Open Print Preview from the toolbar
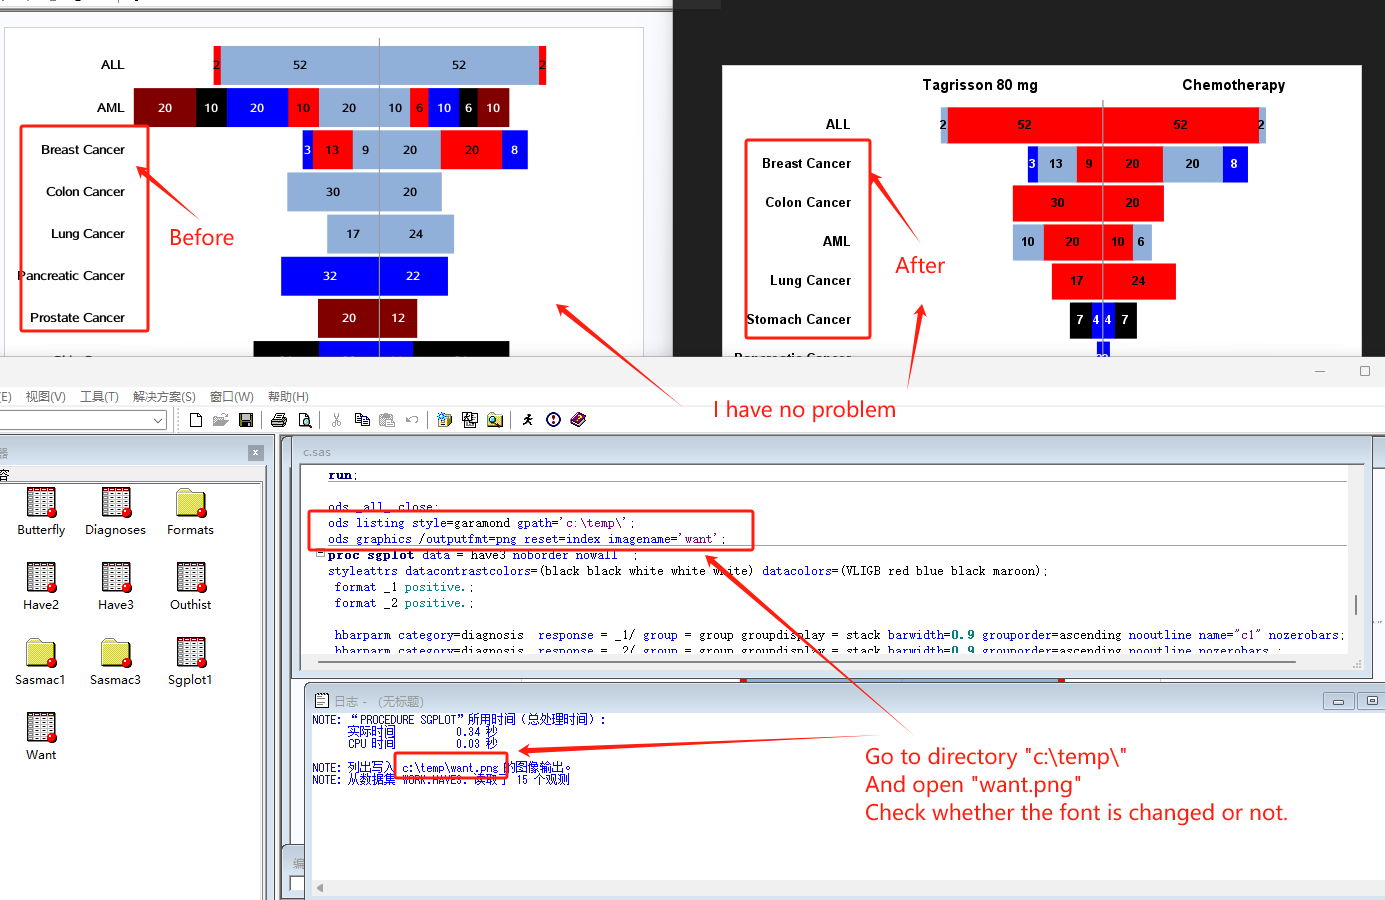Image resolution: width=1385 pixels, height=900 pixels. [306, 419]
